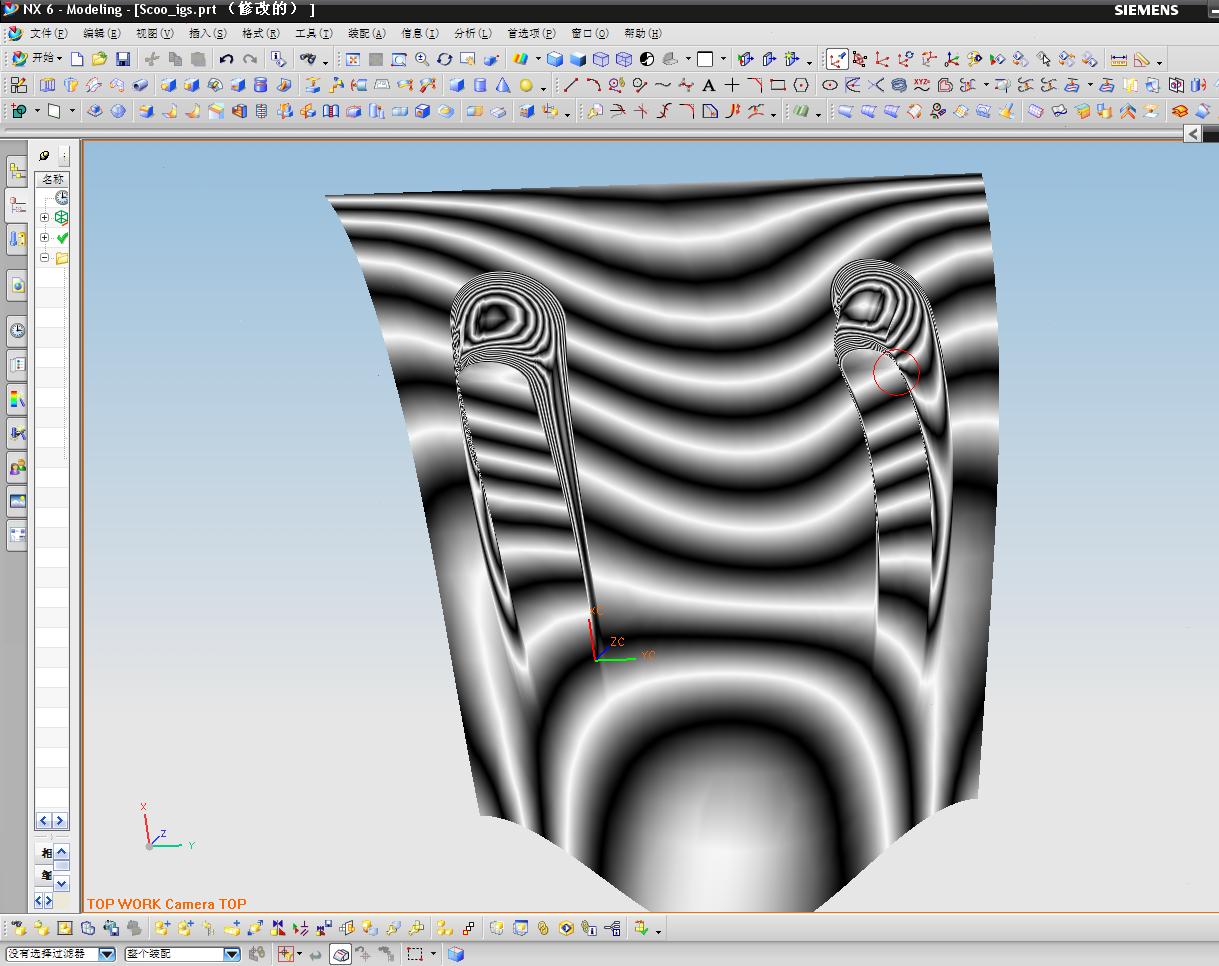This screenshot has width=1219, height=966.
Task: Open the rainbow face analysis icon
Action: pyautogui.click(x=520, y=59)
